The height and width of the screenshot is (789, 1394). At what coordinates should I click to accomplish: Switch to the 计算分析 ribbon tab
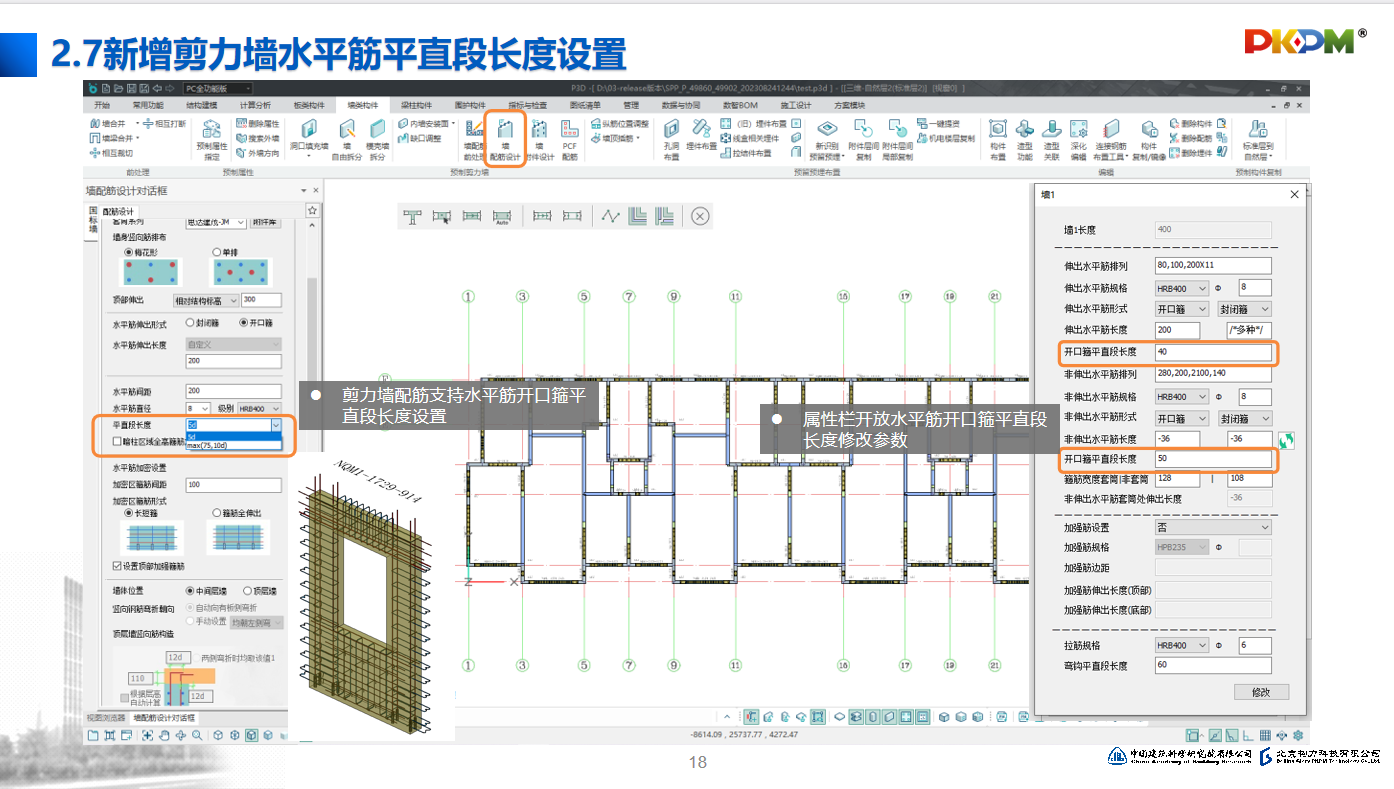pos(254,105)
